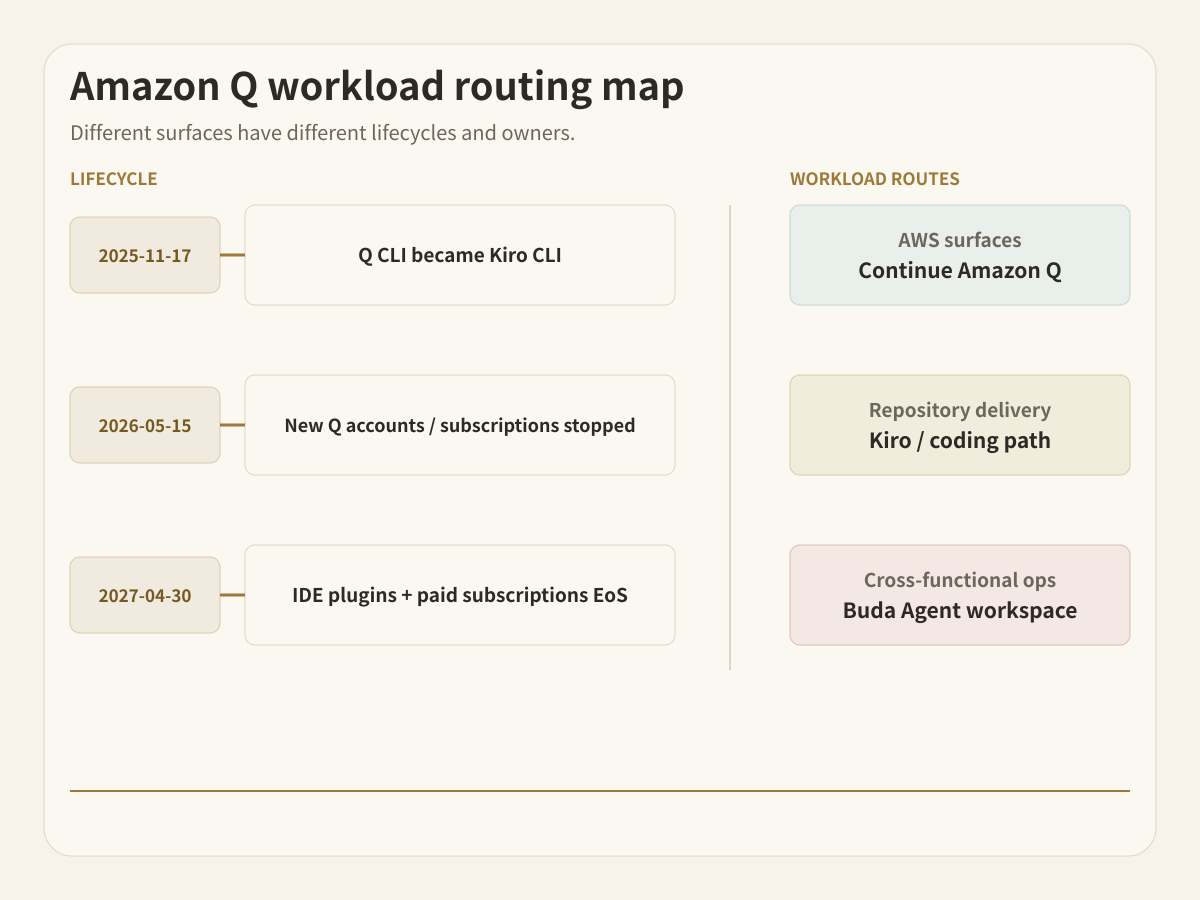Click the "Amazon Q workload routing map" title
The height and width of the screenshot is (900, 1200).
click(377, 87)
